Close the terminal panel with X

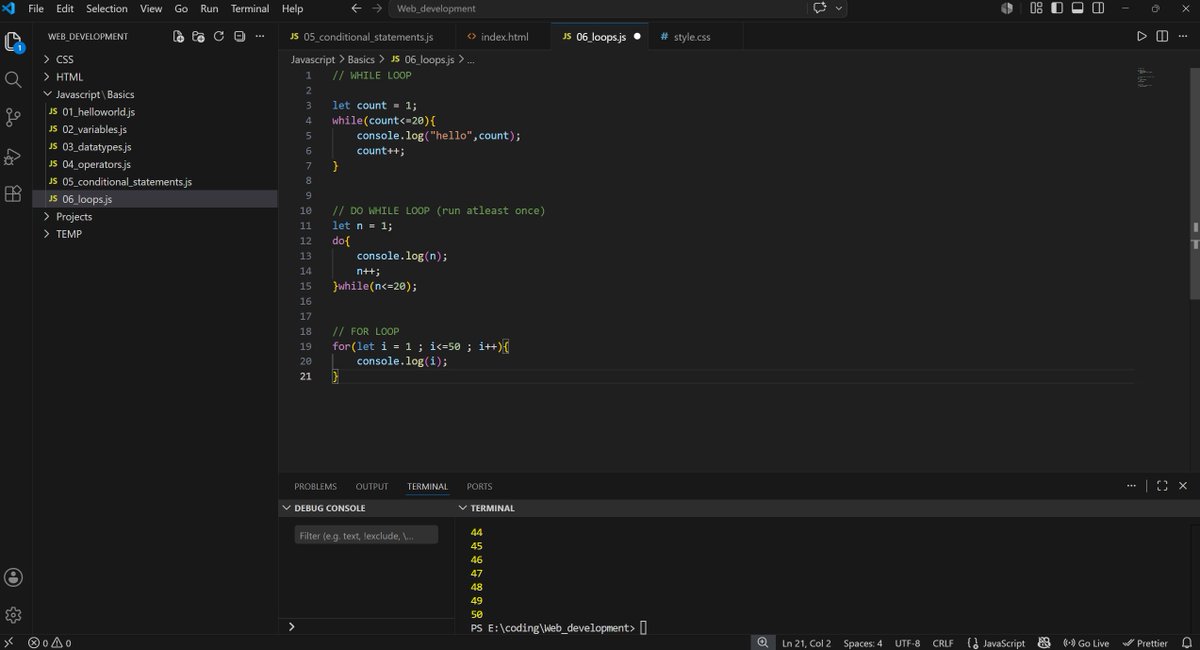1183,486
